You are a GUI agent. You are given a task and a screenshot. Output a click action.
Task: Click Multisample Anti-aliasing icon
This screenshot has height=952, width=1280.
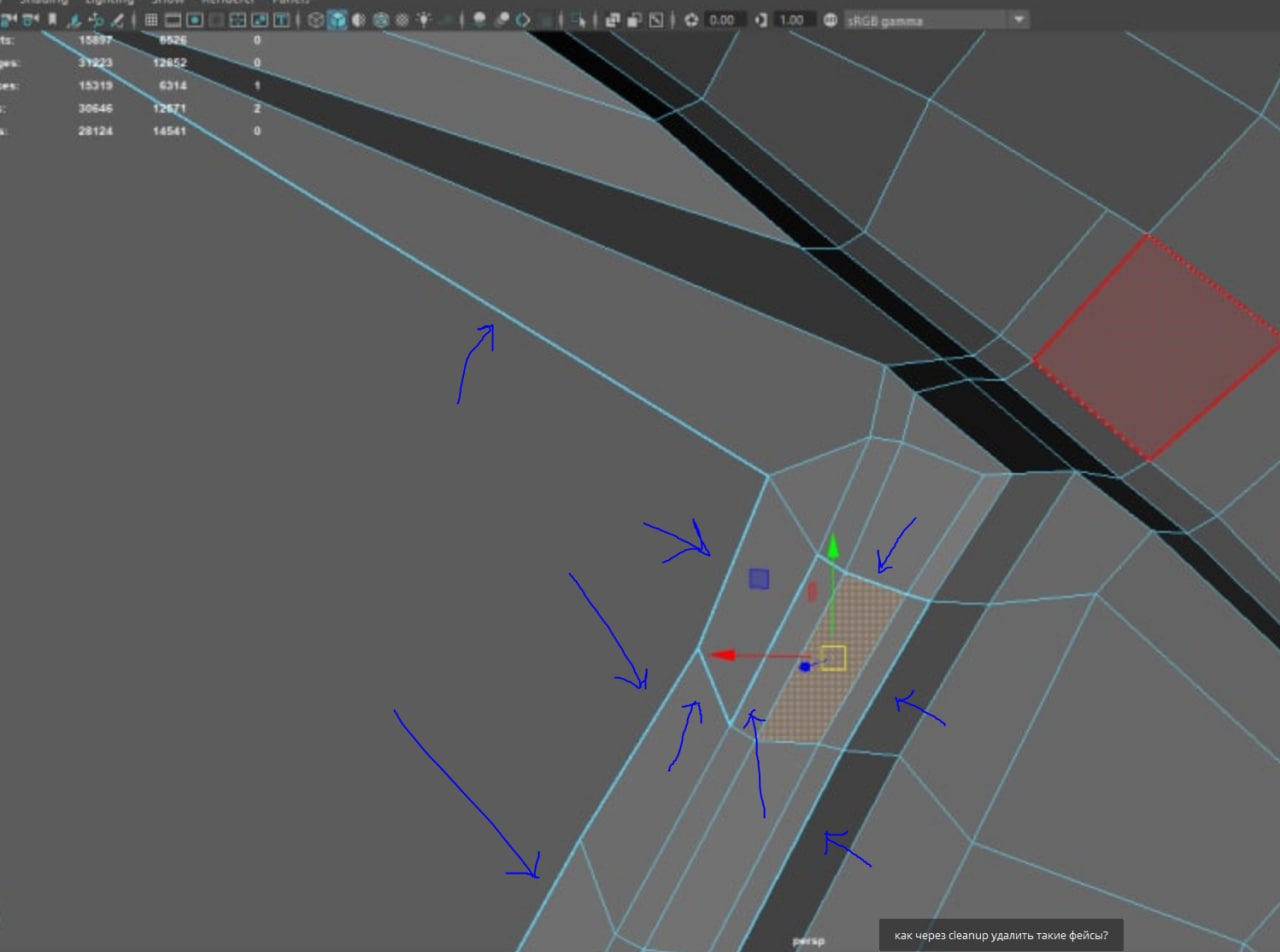(522, 19)
